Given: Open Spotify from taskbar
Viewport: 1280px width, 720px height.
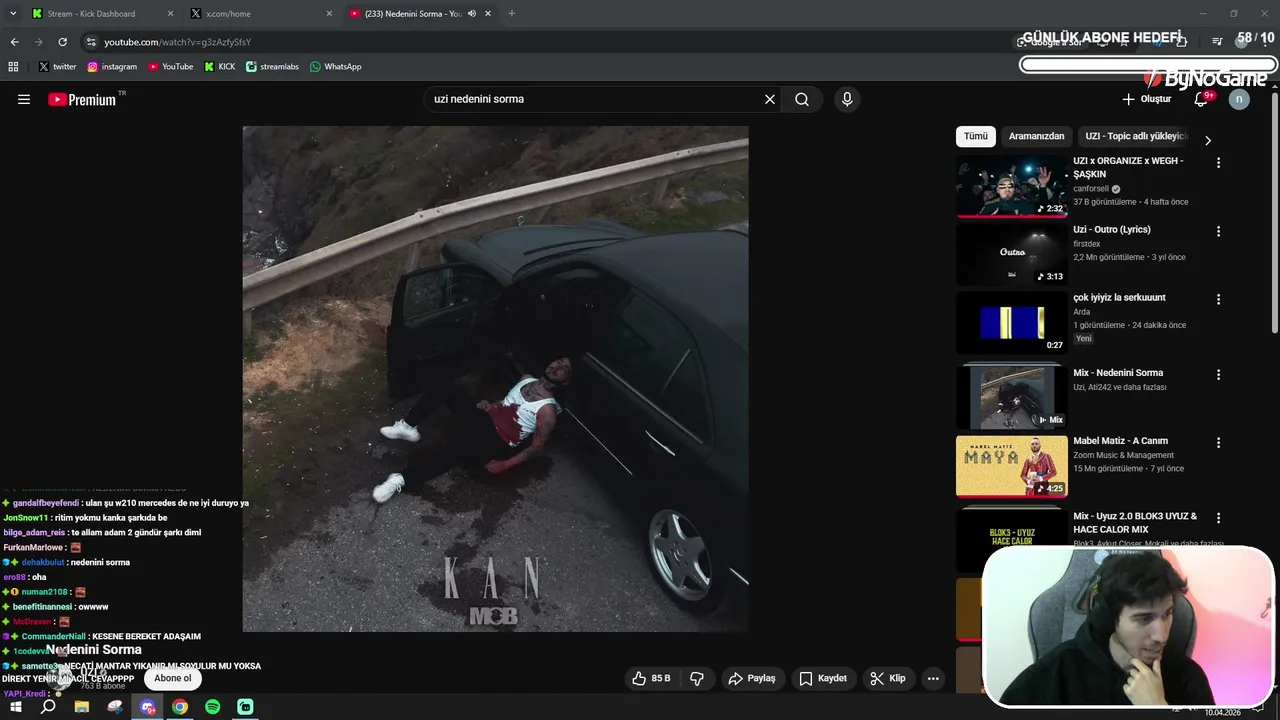Looking at the screenshot, I should [x=213, y=707].
